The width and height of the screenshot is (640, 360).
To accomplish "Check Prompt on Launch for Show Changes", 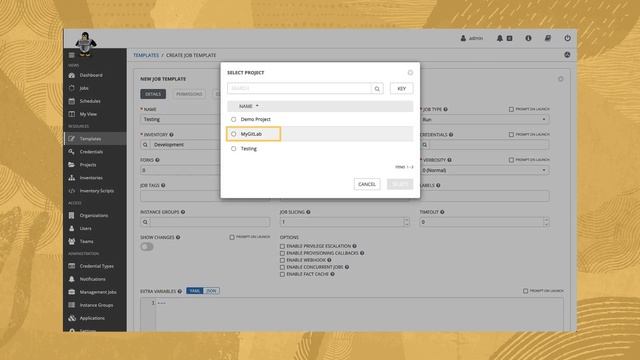I will 232,237.
